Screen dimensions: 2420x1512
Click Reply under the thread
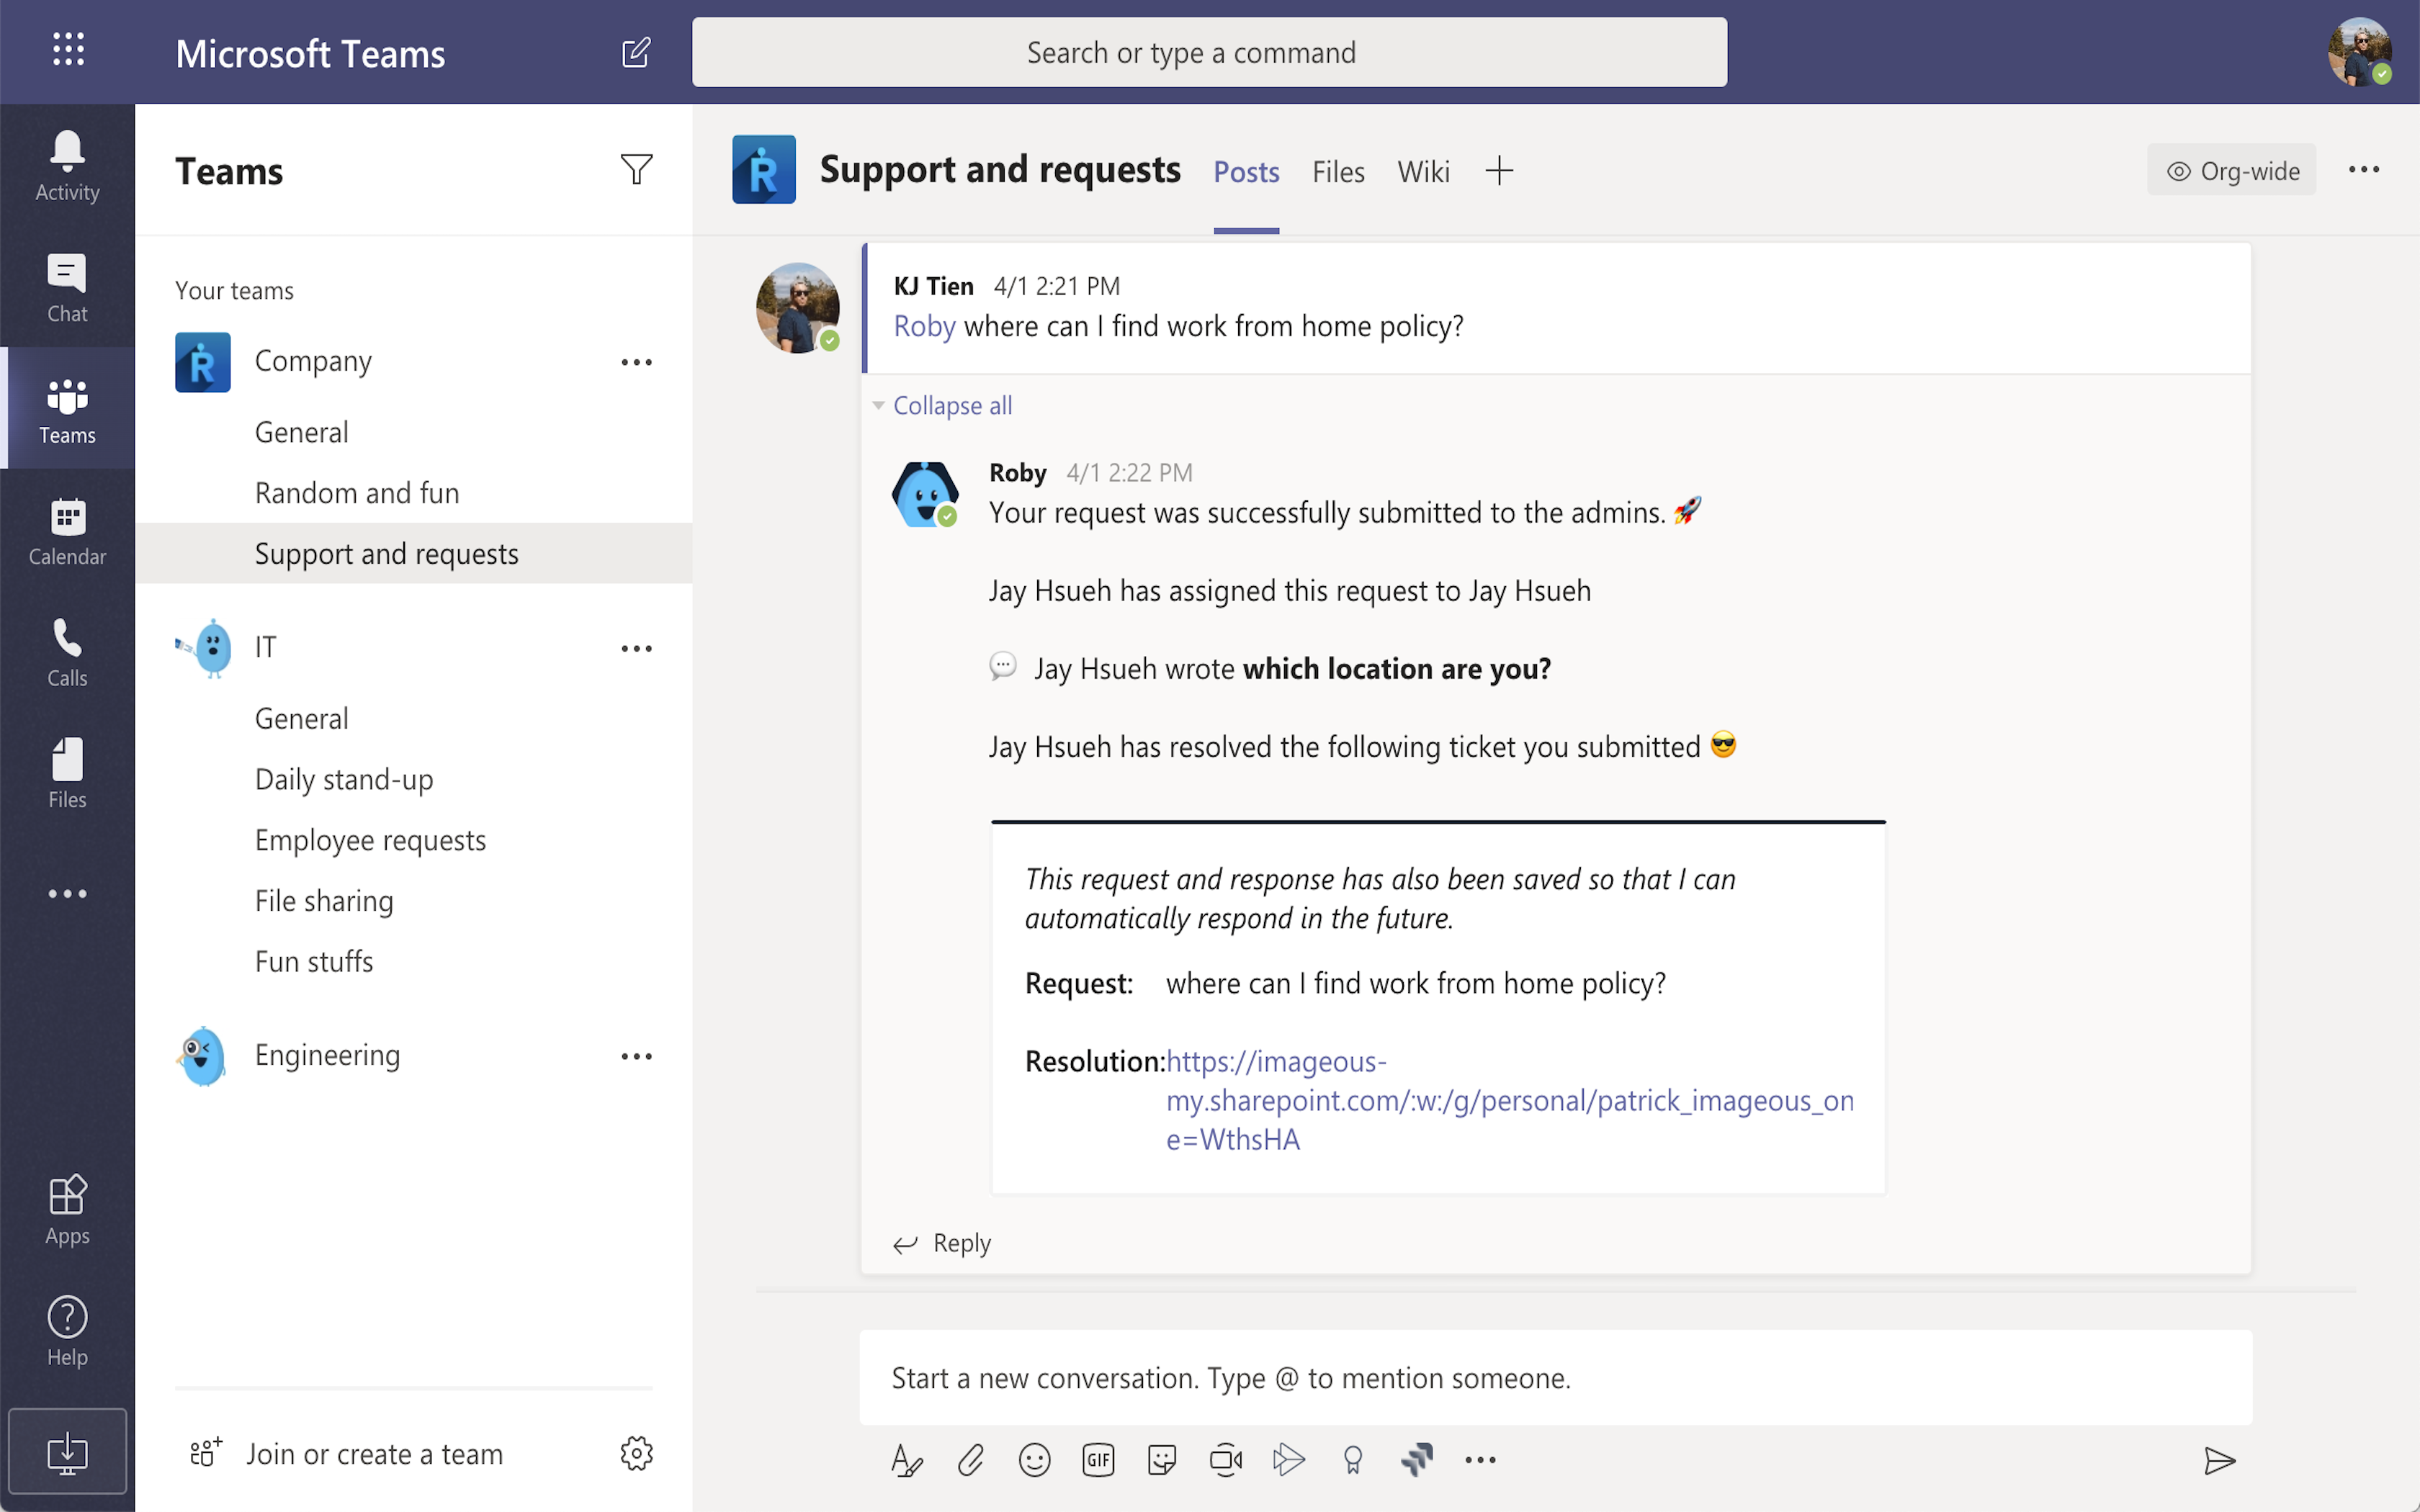(x=942, y=1243)
